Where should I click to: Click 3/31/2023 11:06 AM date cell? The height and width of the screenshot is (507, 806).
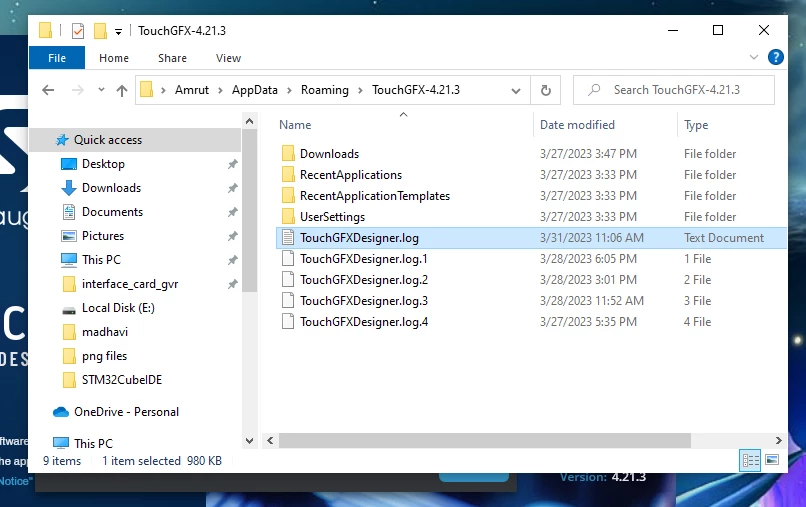[x=592, y=238]
